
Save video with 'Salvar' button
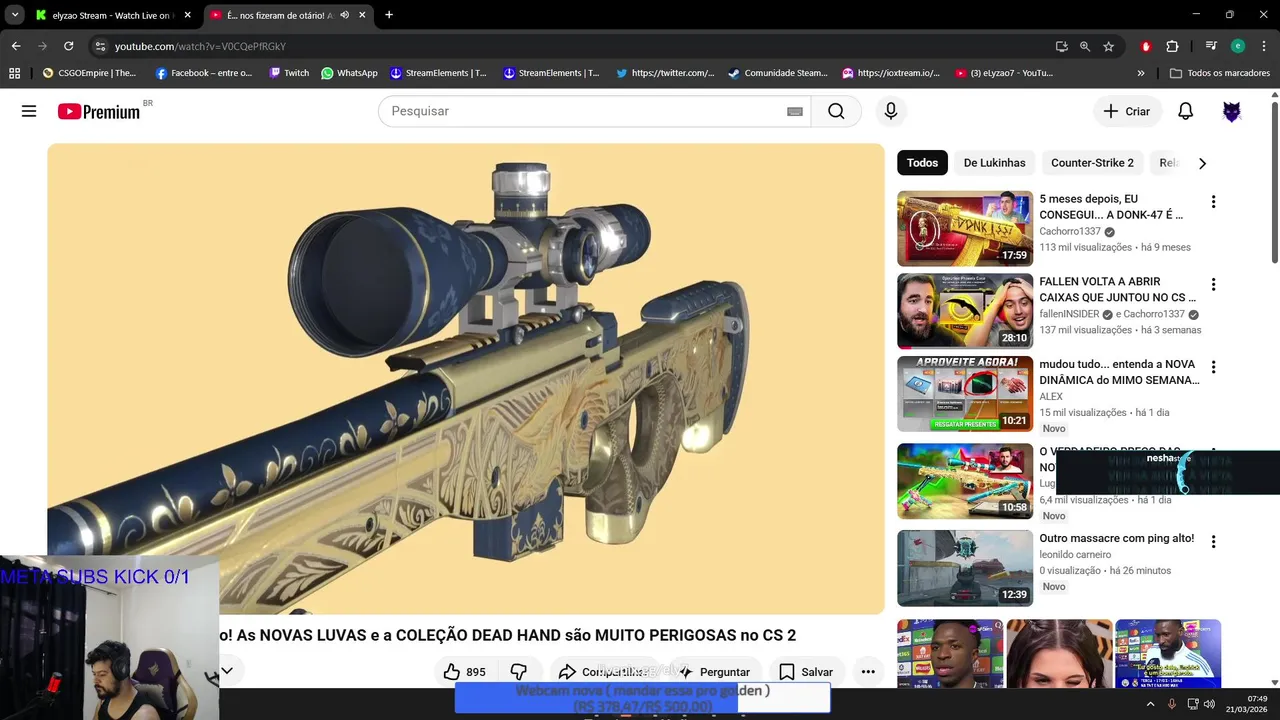806,672
